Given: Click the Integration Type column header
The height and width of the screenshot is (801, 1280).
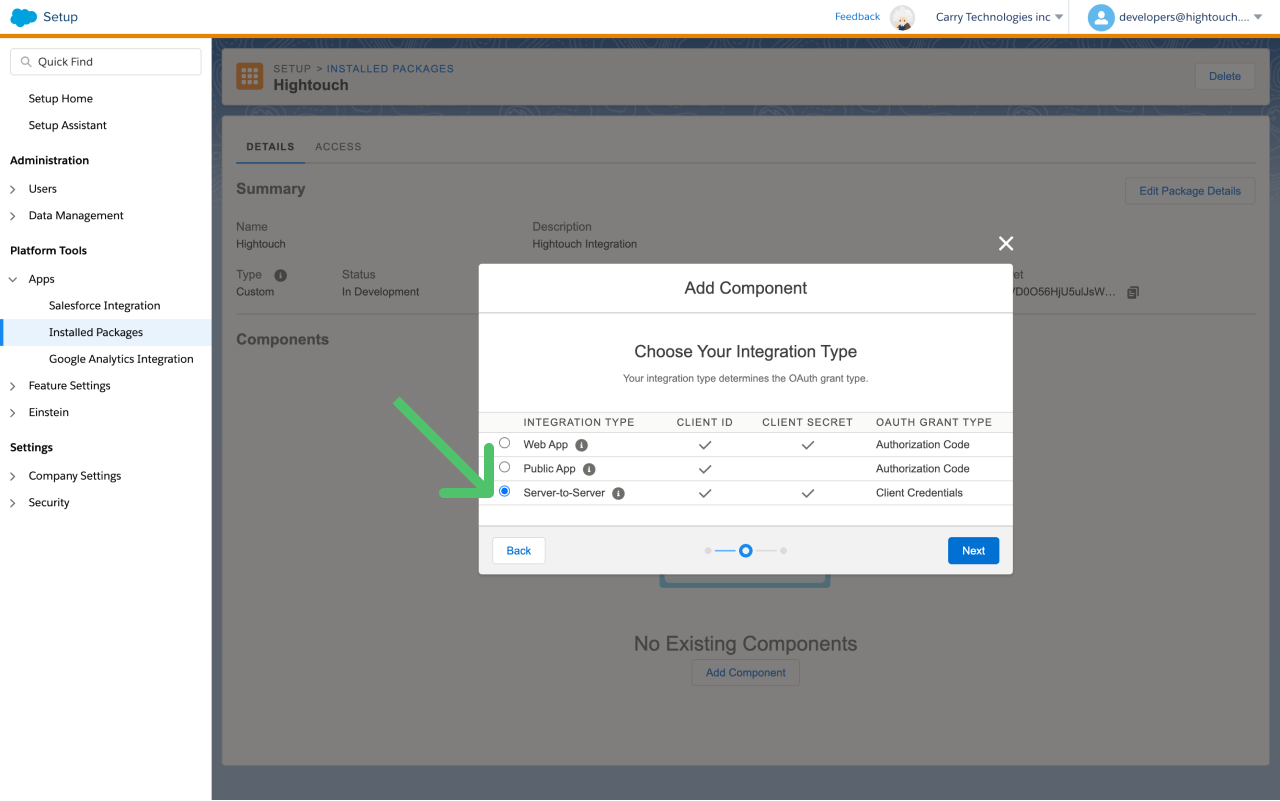Looking at the screenshot, I should point(579,423).
